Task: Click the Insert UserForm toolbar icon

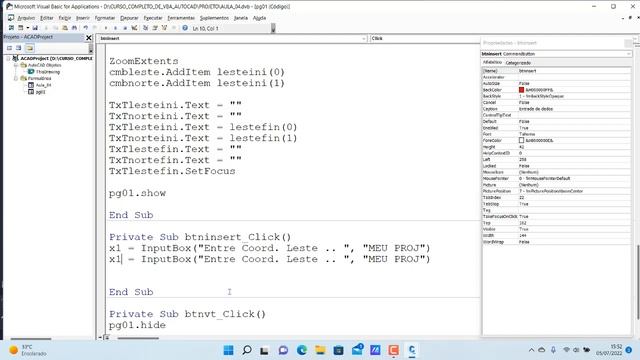Action: pos(20,28)
